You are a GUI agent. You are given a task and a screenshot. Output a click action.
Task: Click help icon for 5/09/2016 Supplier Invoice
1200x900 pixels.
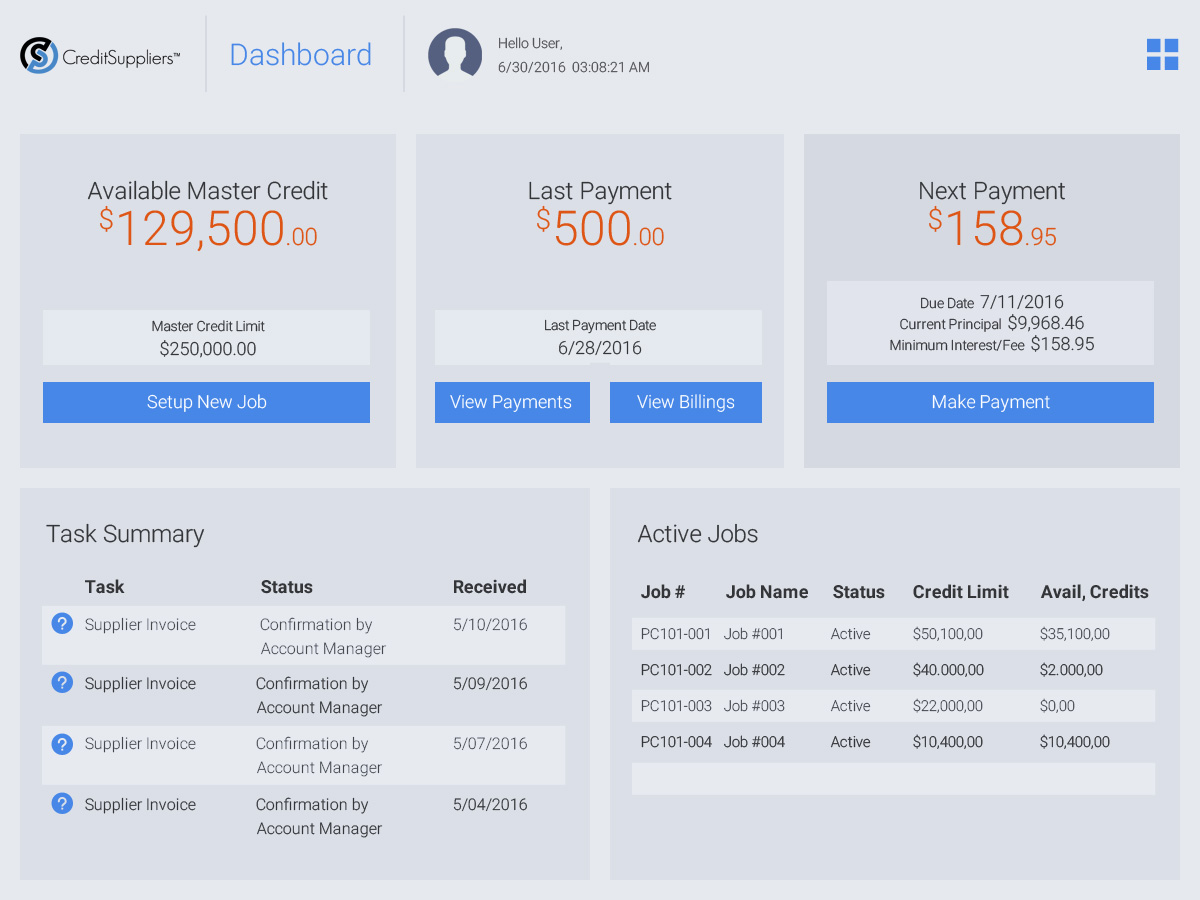point(62,683)
